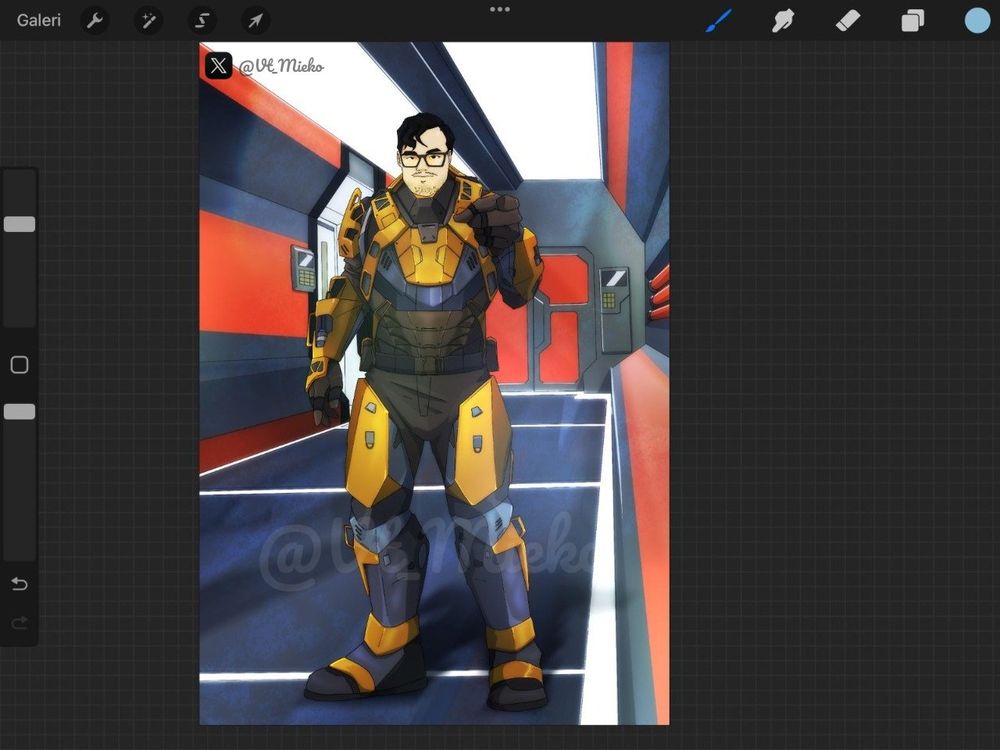This screenshot has width=1000, height=750.
Task: Open the Actions wrench menu
Action: pos(95,21)
